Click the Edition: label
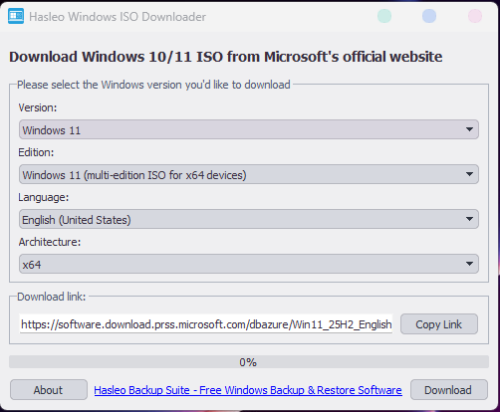500x412 pixels. (36, 152)
